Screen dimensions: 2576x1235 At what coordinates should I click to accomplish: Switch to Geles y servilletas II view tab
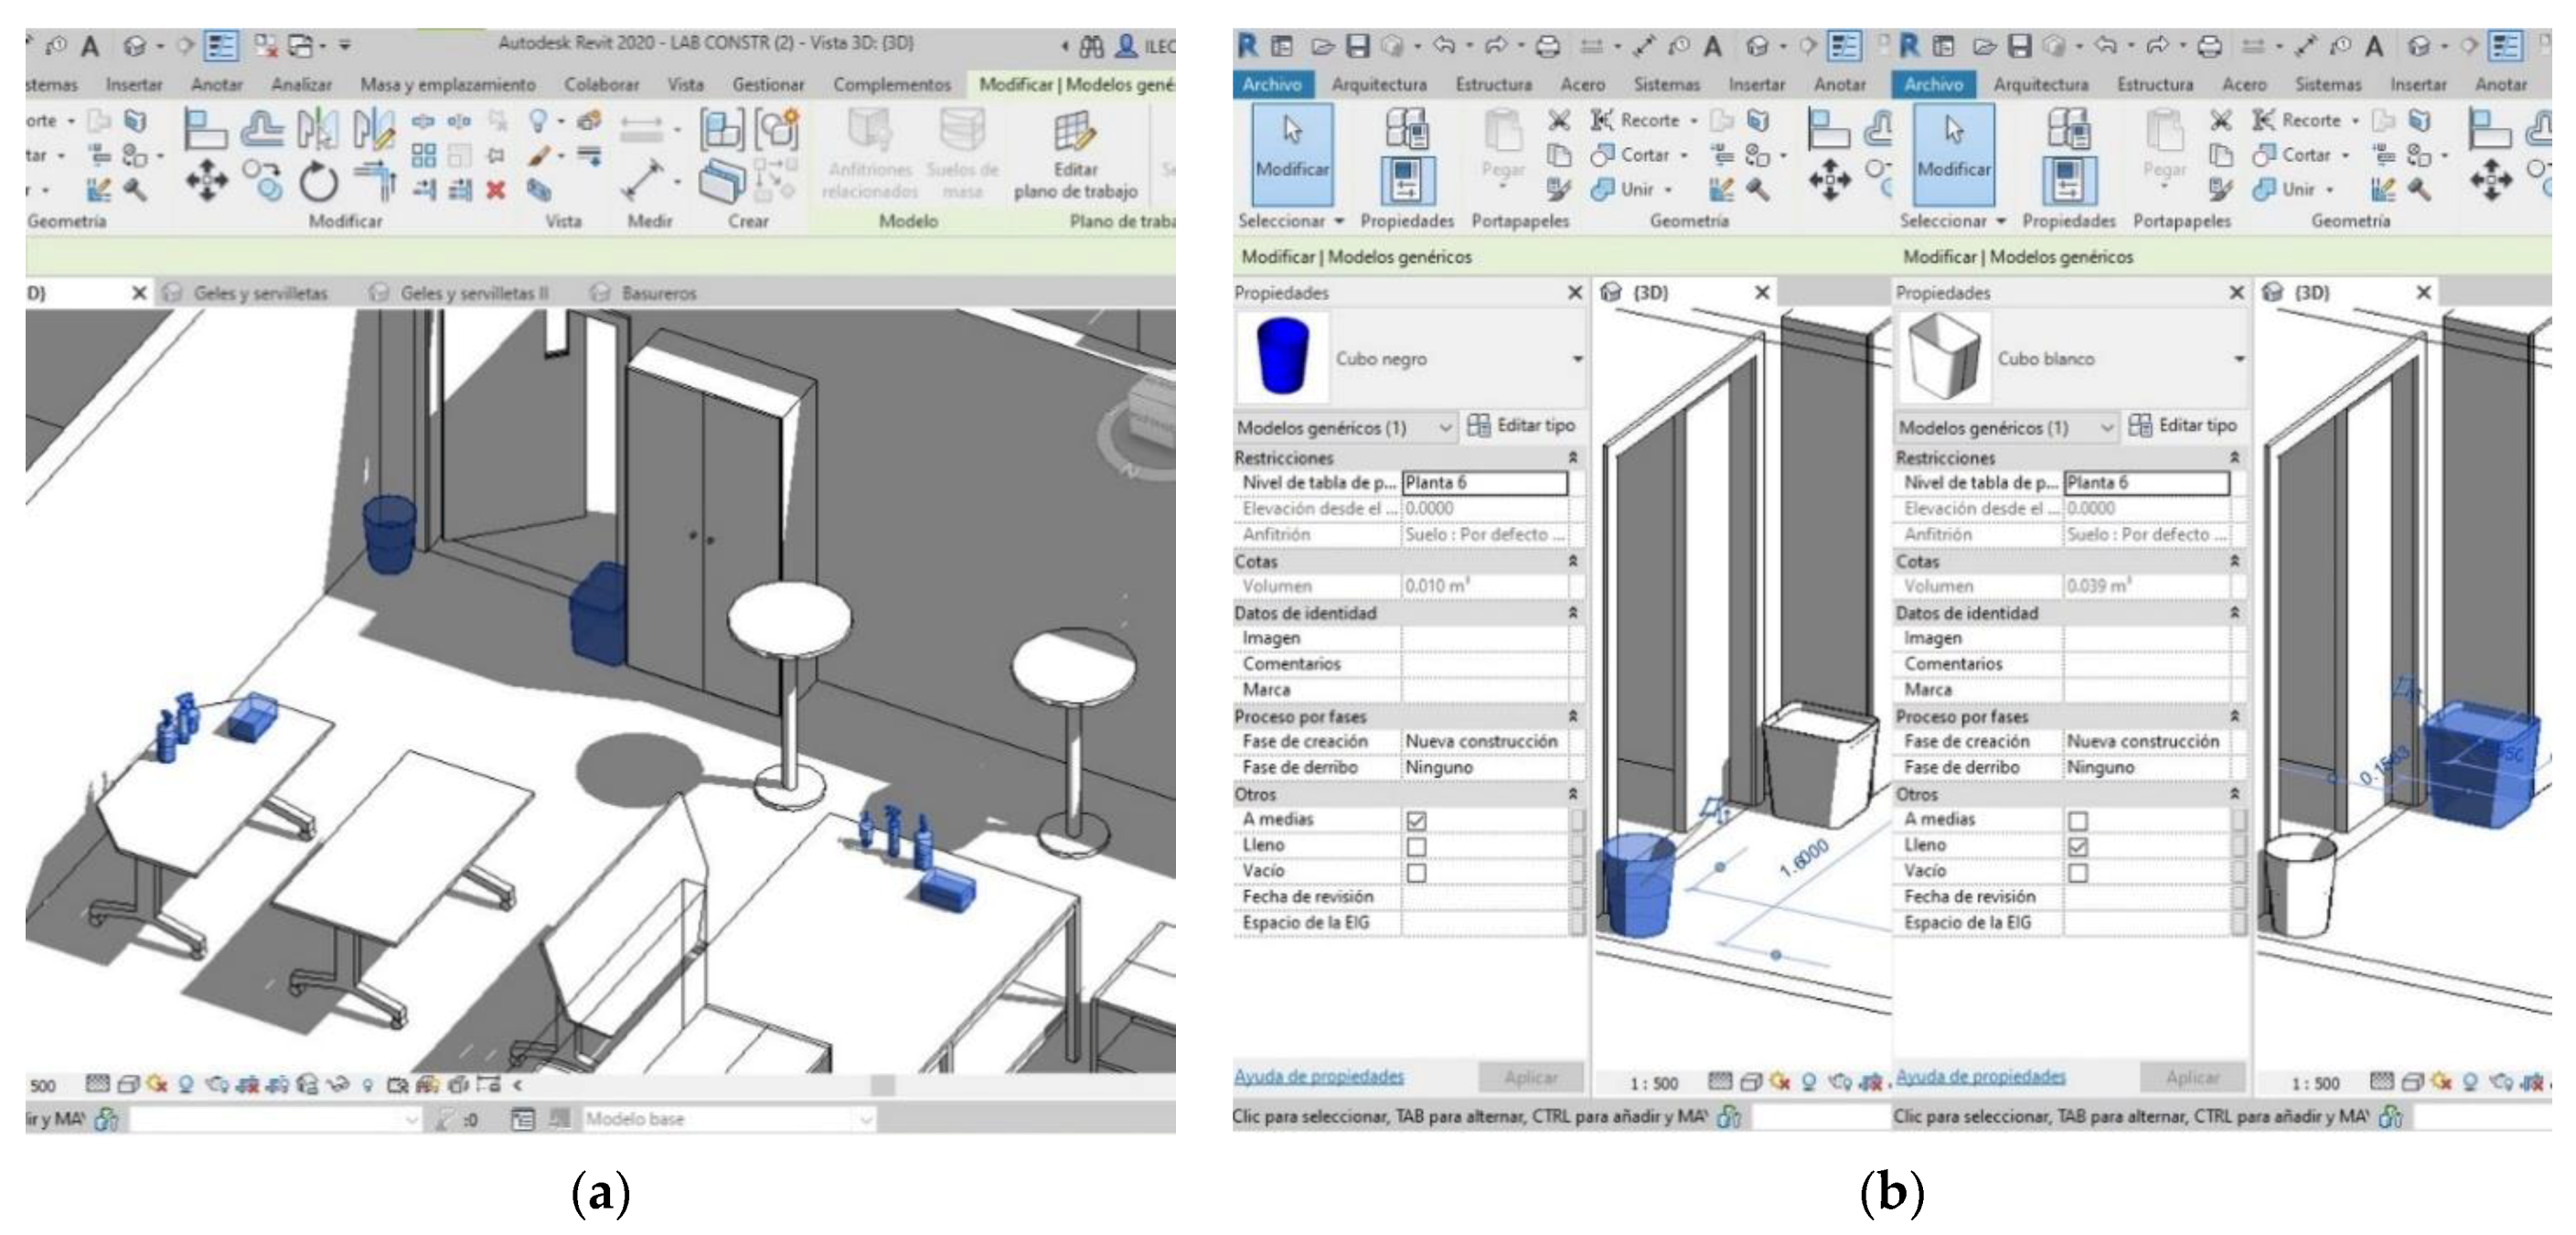coord(474,293)
